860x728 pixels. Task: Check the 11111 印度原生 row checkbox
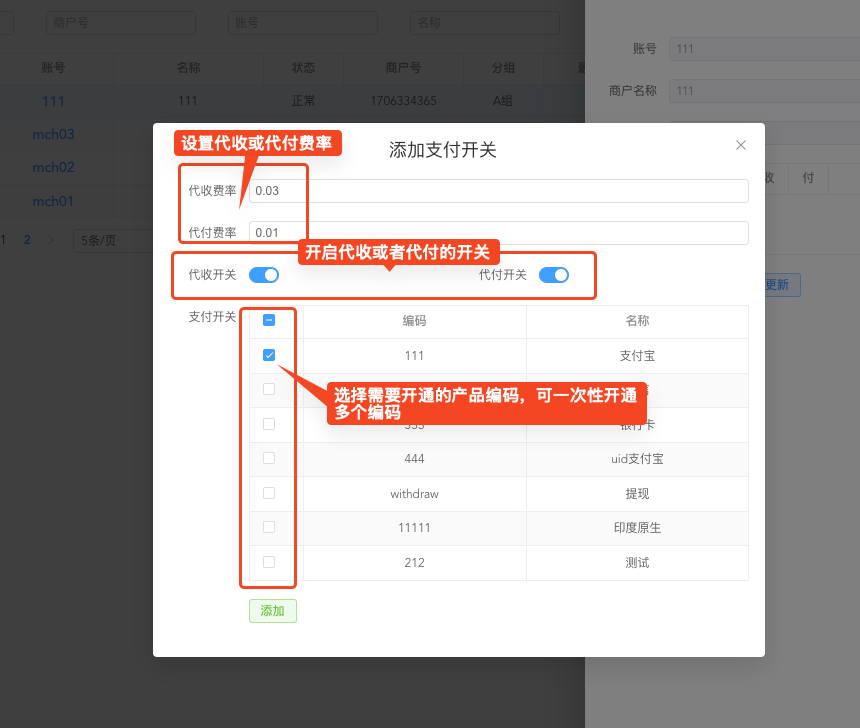tap(268, 527)
